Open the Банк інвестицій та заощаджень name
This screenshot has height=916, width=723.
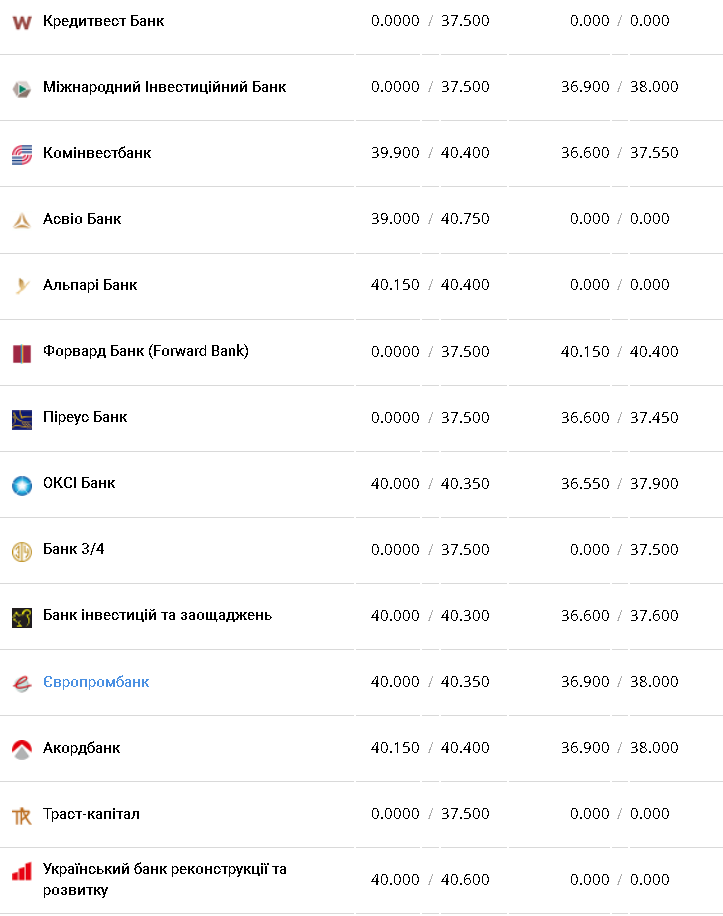click(x=157, y=615)
